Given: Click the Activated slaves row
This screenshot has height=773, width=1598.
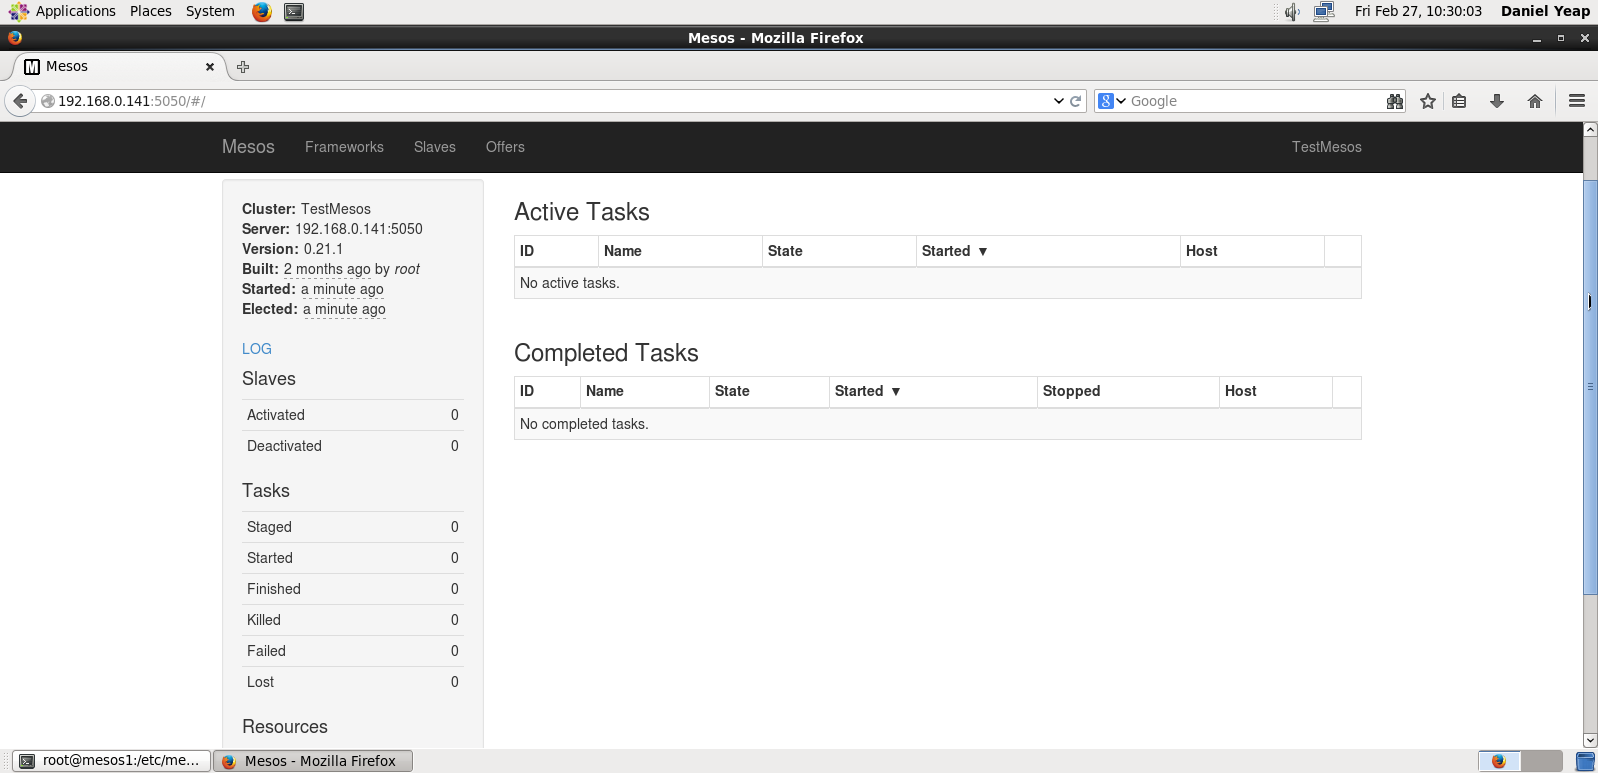Looking at the screenshot, I should pyautogui.click(x=353, y=415).
